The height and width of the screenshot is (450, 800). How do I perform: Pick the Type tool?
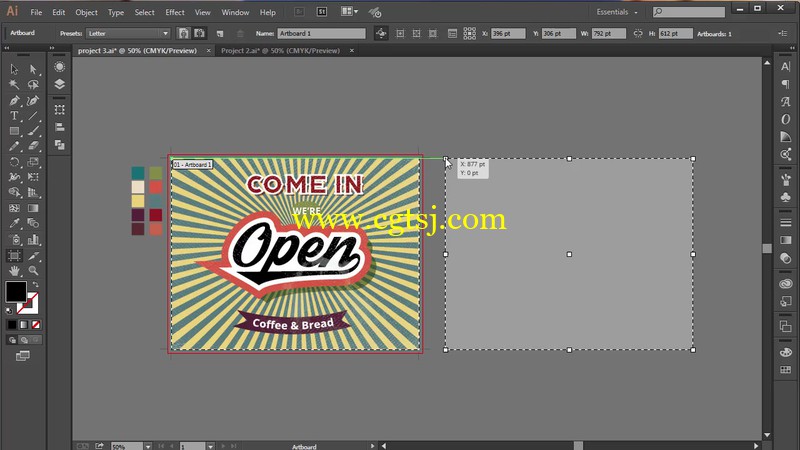14,116
